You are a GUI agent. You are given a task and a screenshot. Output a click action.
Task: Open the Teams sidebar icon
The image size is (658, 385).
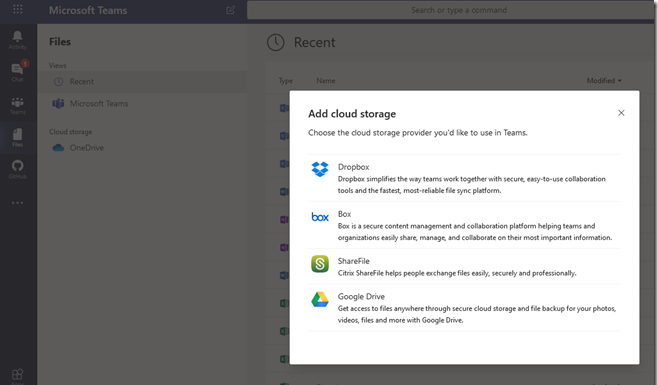click(18, 105)
